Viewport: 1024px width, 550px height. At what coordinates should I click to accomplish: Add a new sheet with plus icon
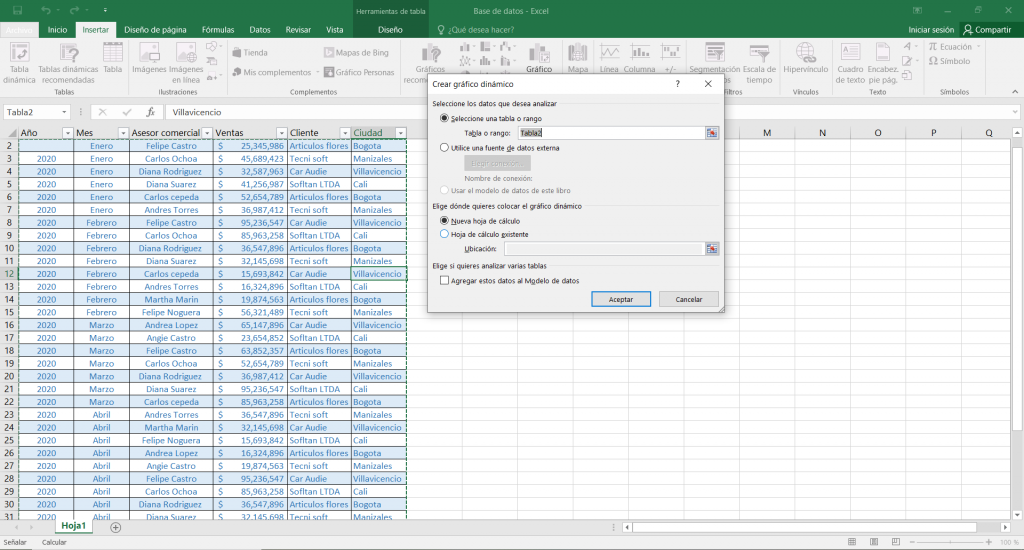tap(116, 527)
